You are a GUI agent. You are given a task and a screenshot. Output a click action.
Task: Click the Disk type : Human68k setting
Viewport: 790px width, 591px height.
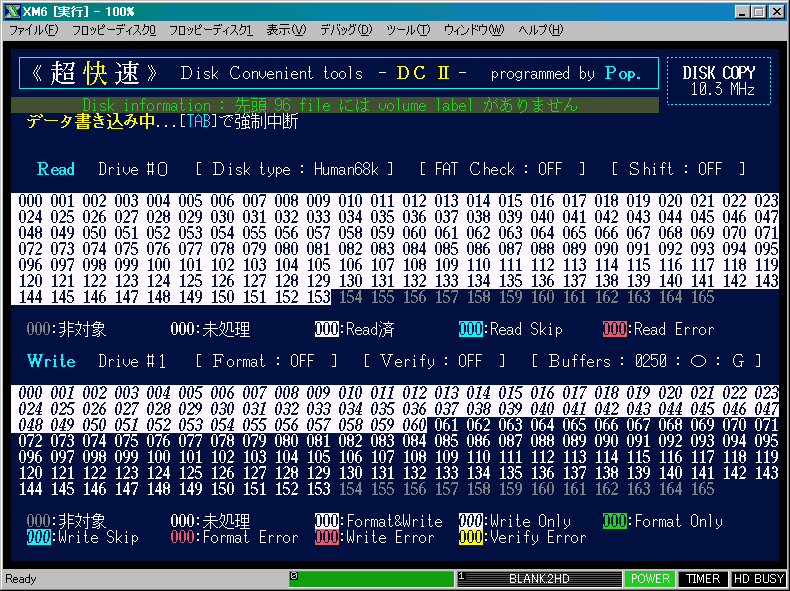295,169
